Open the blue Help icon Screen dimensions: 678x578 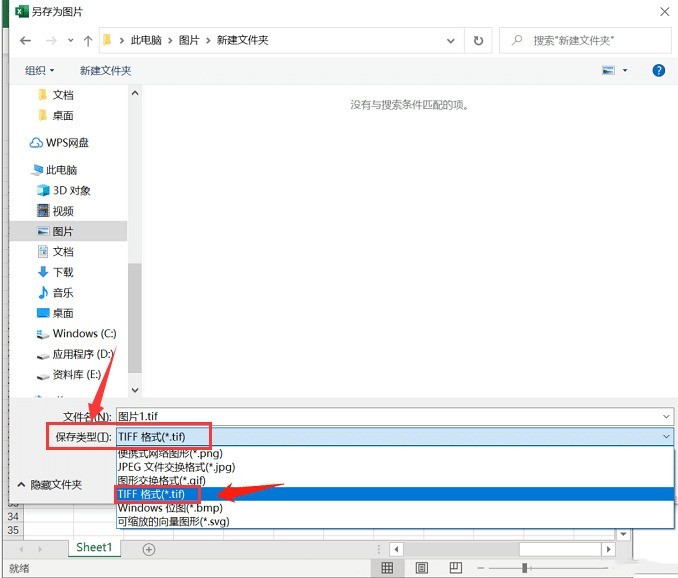click(659, 70)
